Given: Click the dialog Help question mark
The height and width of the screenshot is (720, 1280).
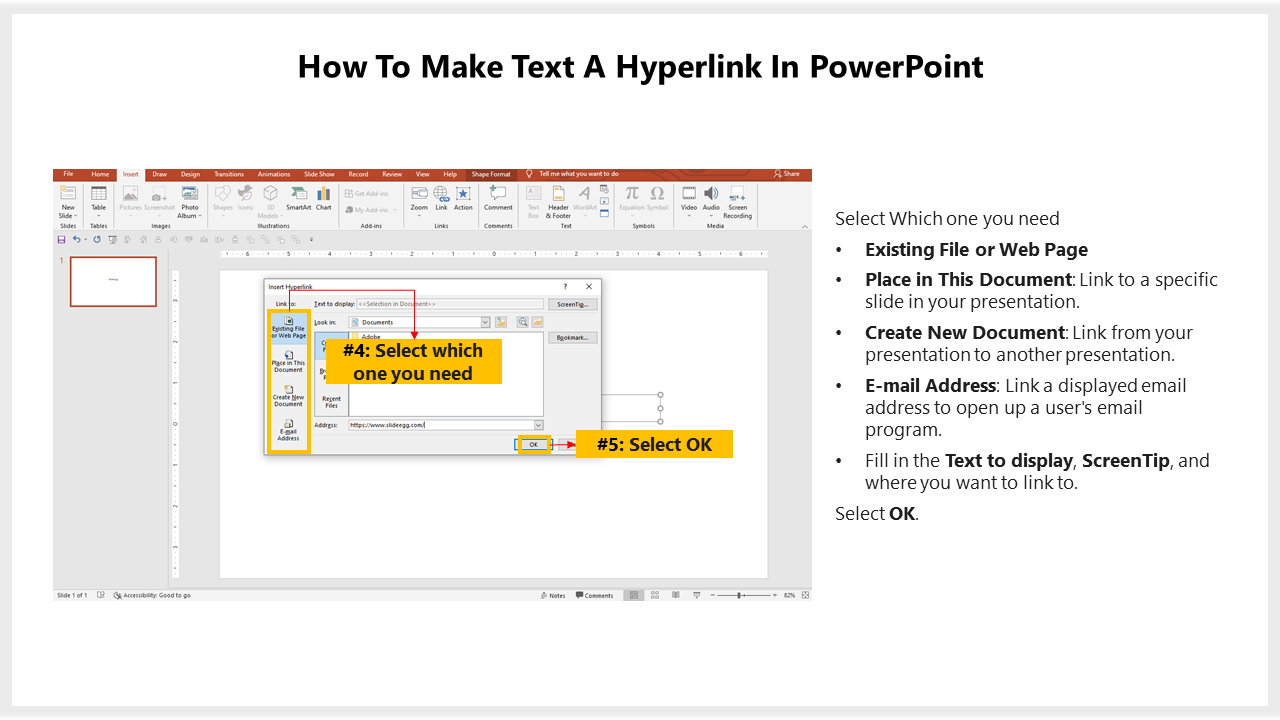Looking at the screenshot, I should click(565, 287).
